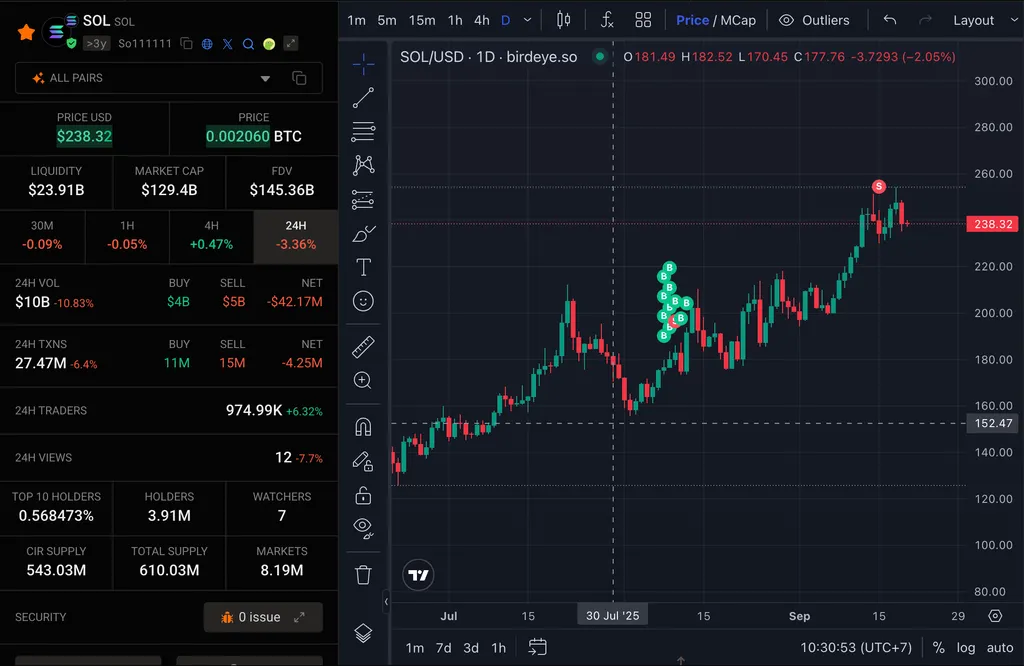The image size is (1024, 666).
Task: Switch chart to 5m interval
Action: [387, 20]
